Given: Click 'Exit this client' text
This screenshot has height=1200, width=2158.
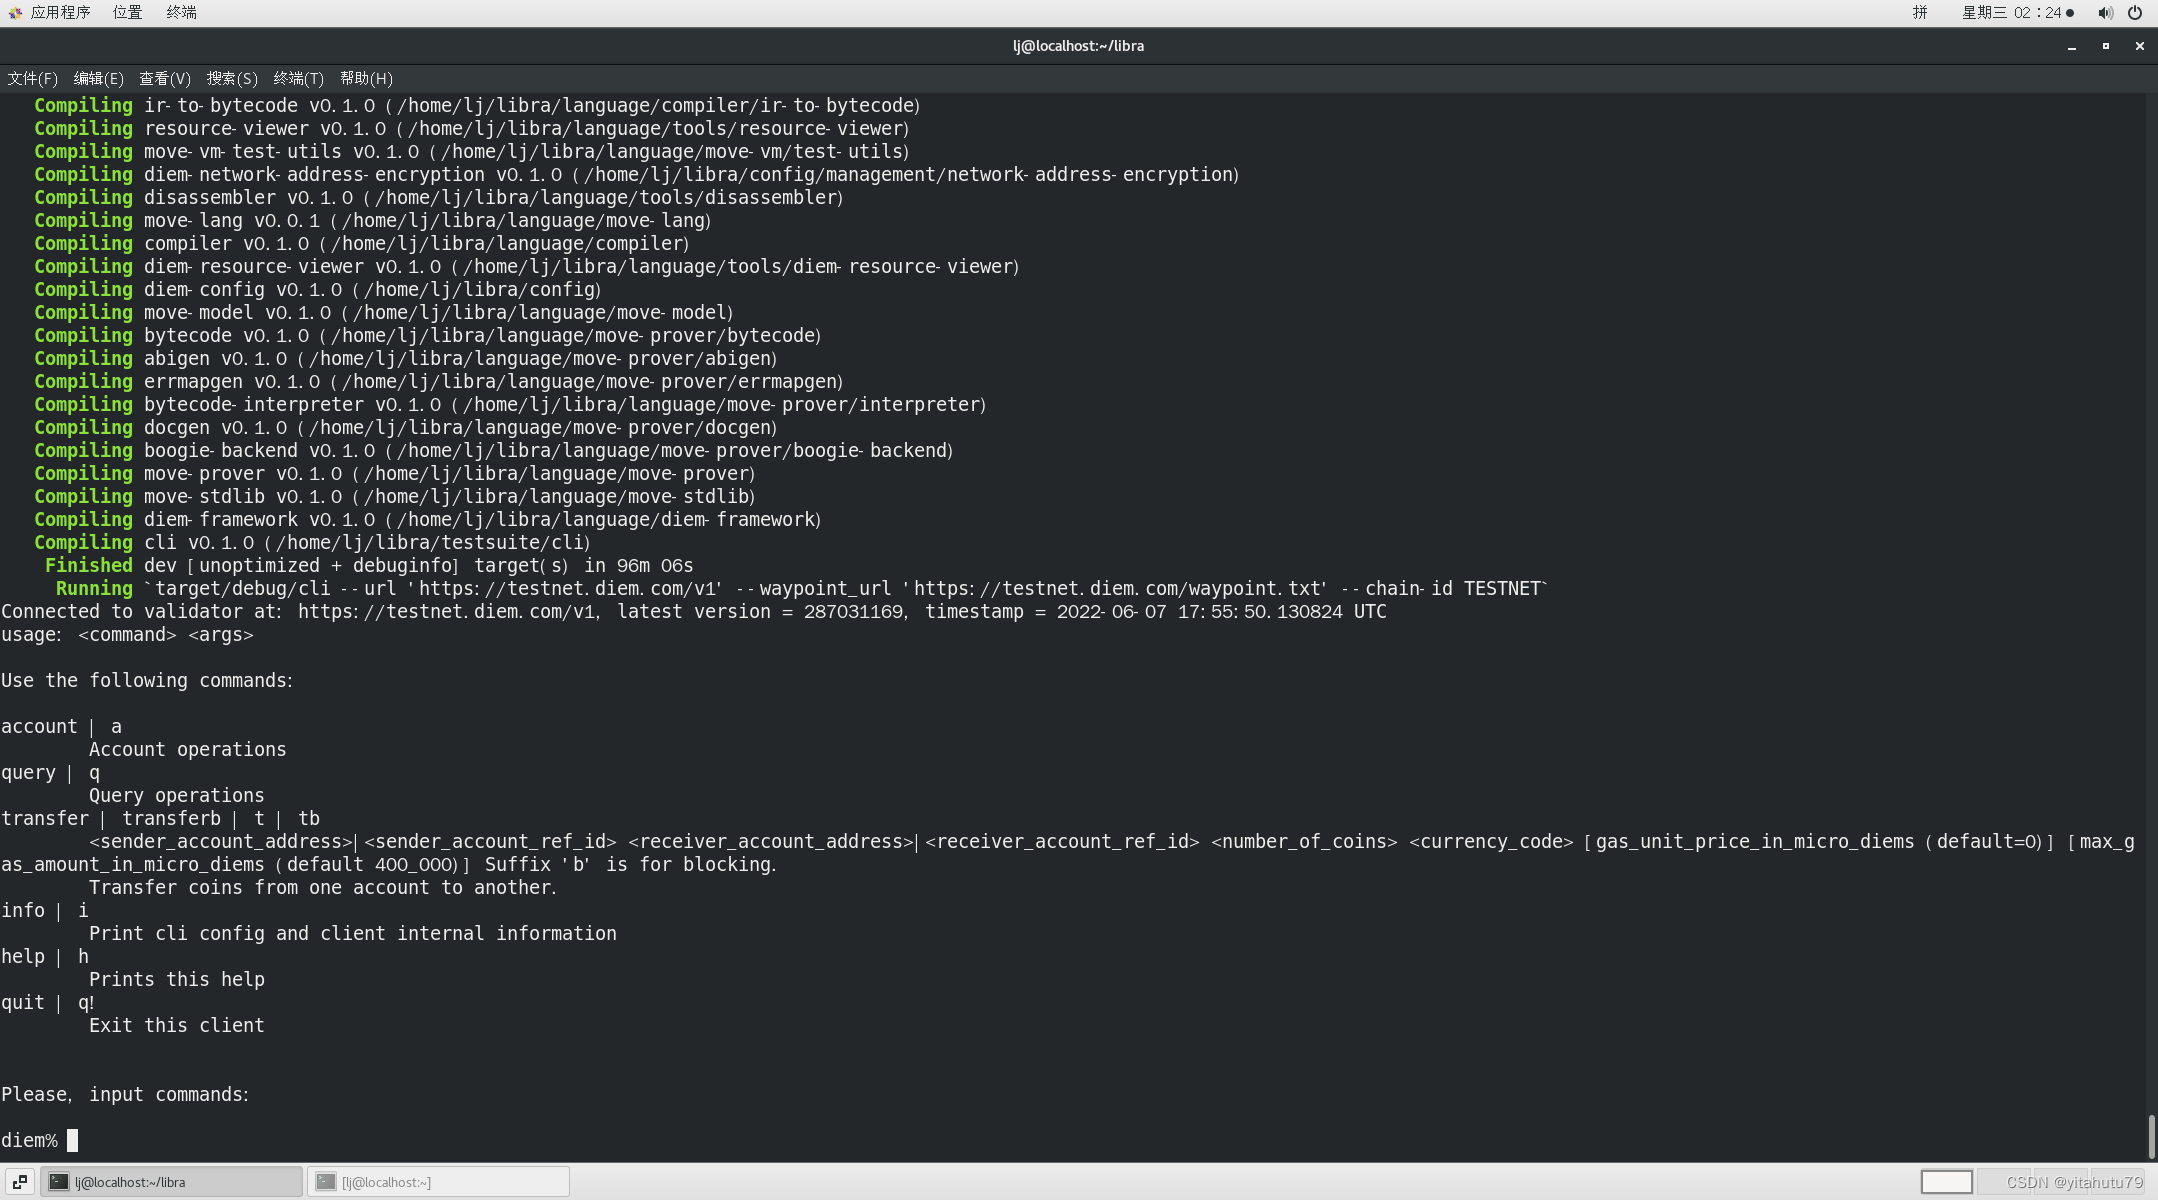Looking at the screenshot, I should (x=177, y=1025).
